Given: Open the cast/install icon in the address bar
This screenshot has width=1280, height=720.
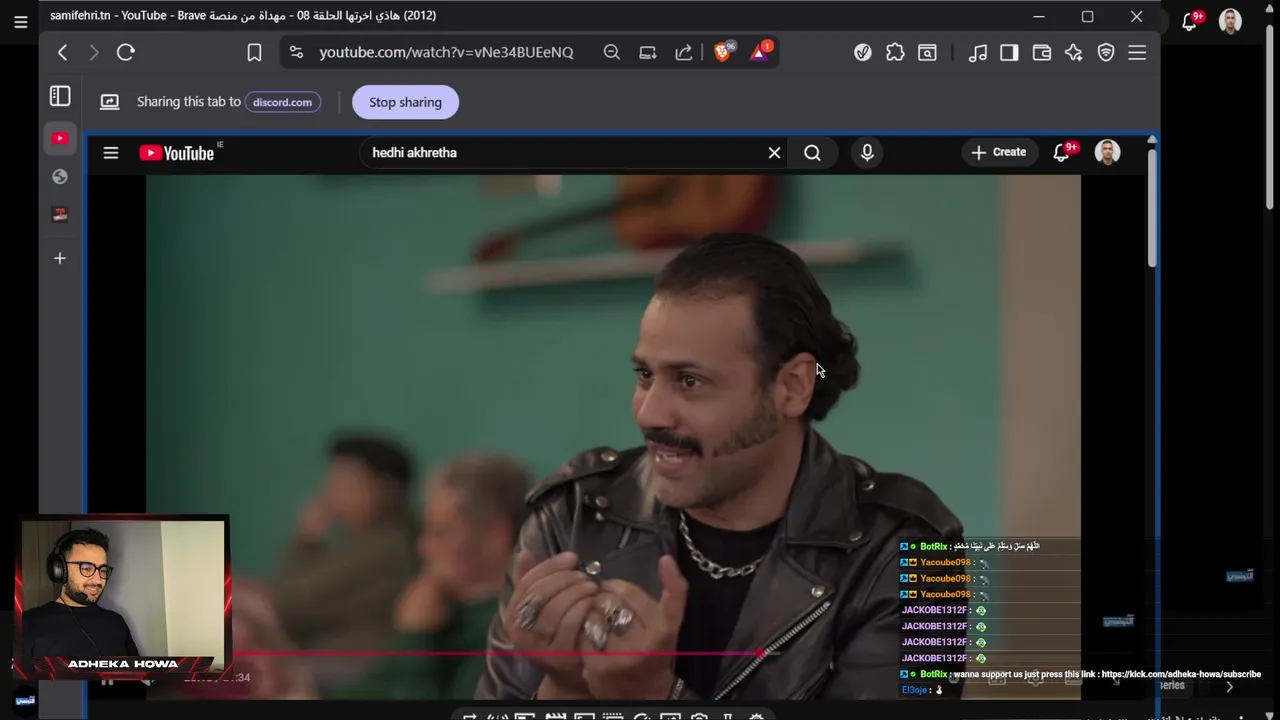Looking at the screenshot, I should point(648,52).
